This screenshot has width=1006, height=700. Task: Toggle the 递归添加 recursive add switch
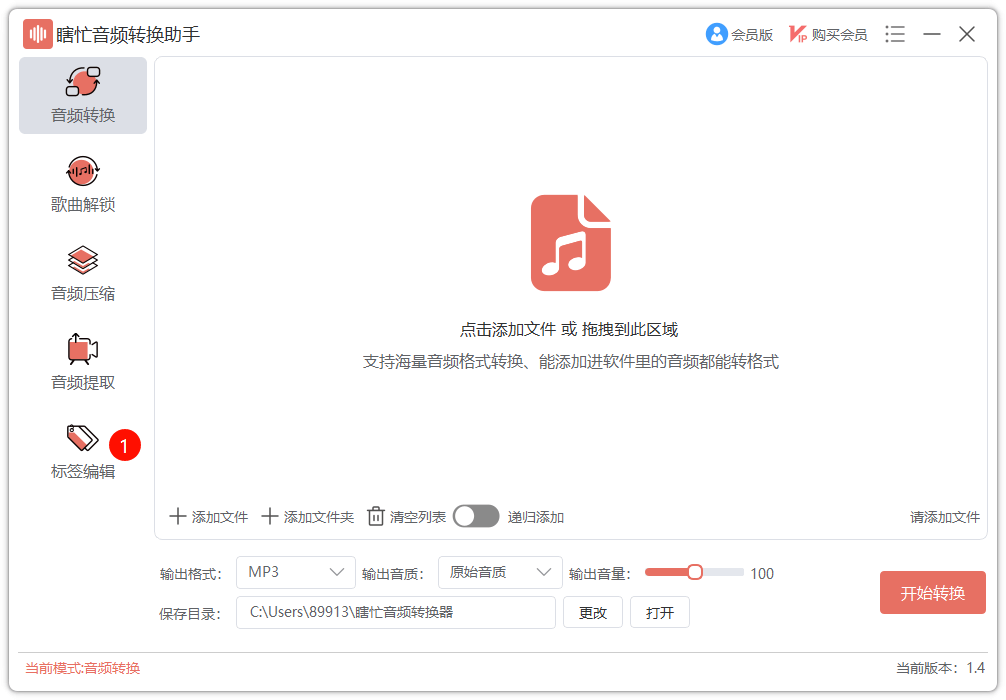[476, 516]
